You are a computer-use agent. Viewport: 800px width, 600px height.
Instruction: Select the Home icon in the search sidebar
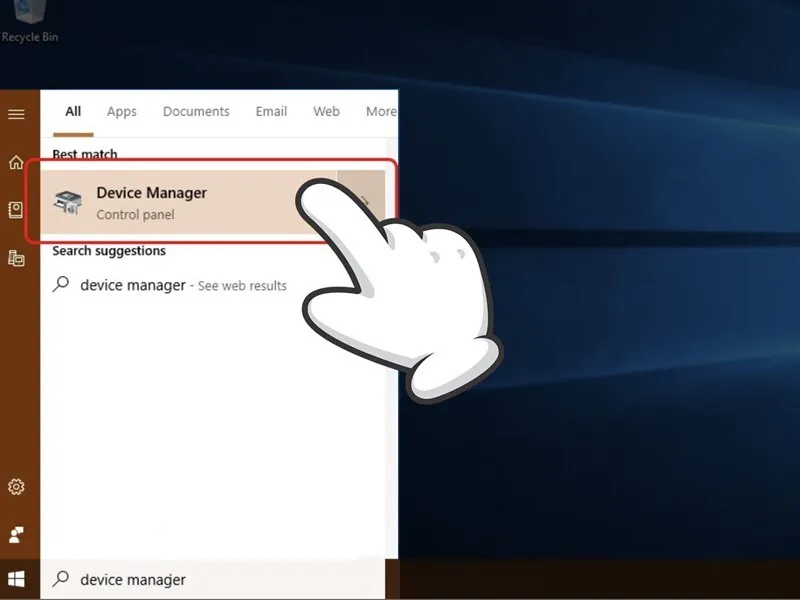(x=15, y=160)
